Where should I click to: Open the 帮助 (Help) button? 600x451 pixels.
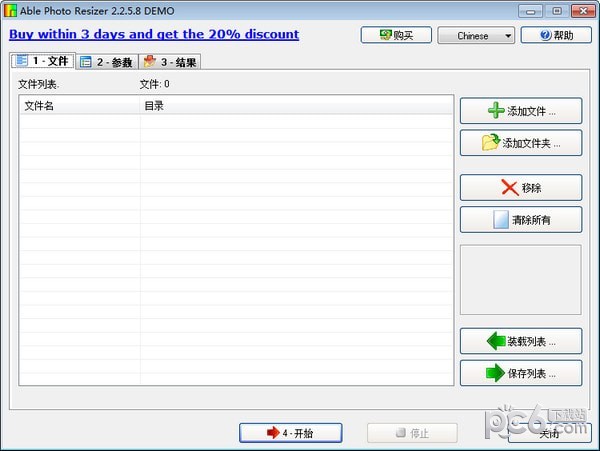[x=556, y=35]
